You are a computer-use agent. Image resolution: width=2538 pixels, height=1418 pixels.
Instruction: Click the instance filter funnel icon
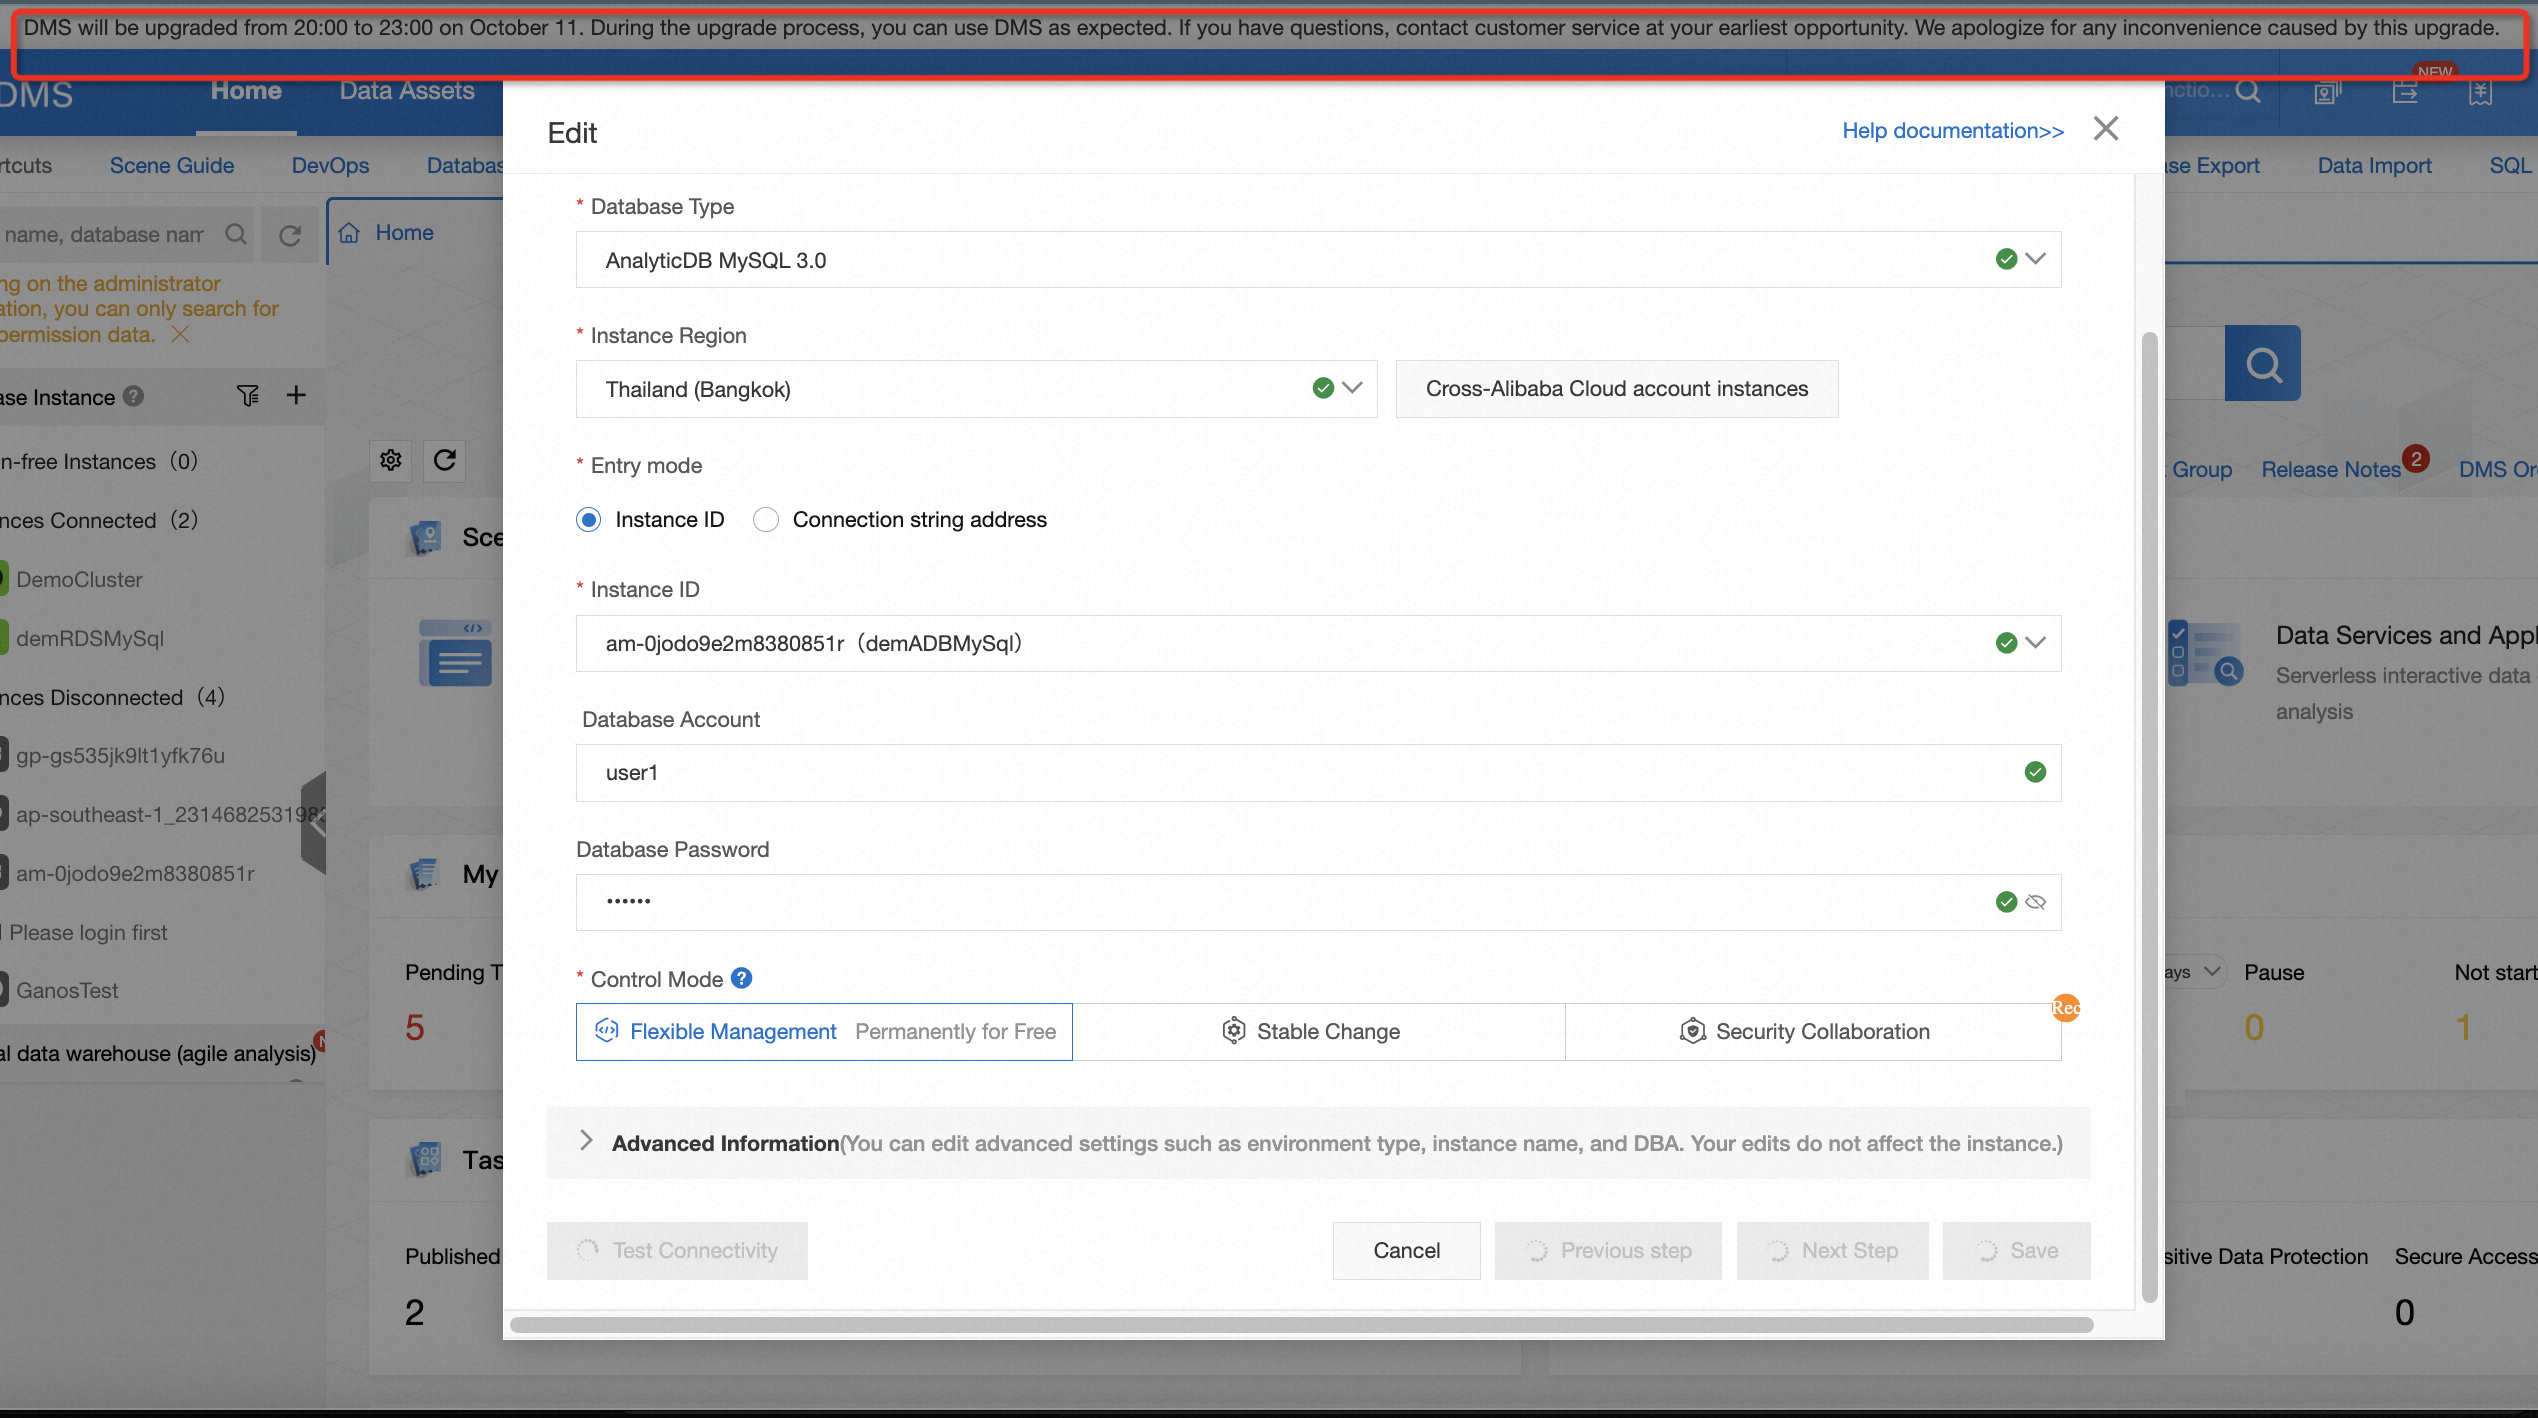248,396
